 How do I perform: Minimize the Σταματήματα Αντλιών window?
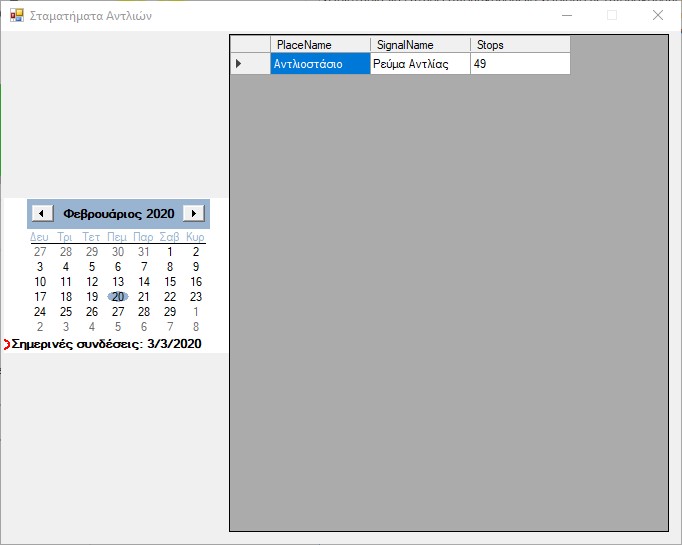tap(566, 16)
